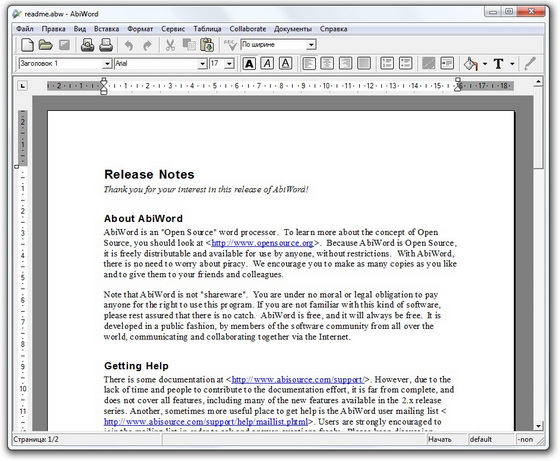Open the Правка menu
The width and height of the screenshot is (560, 461).
pyautogui.click(x=53, y=29)
